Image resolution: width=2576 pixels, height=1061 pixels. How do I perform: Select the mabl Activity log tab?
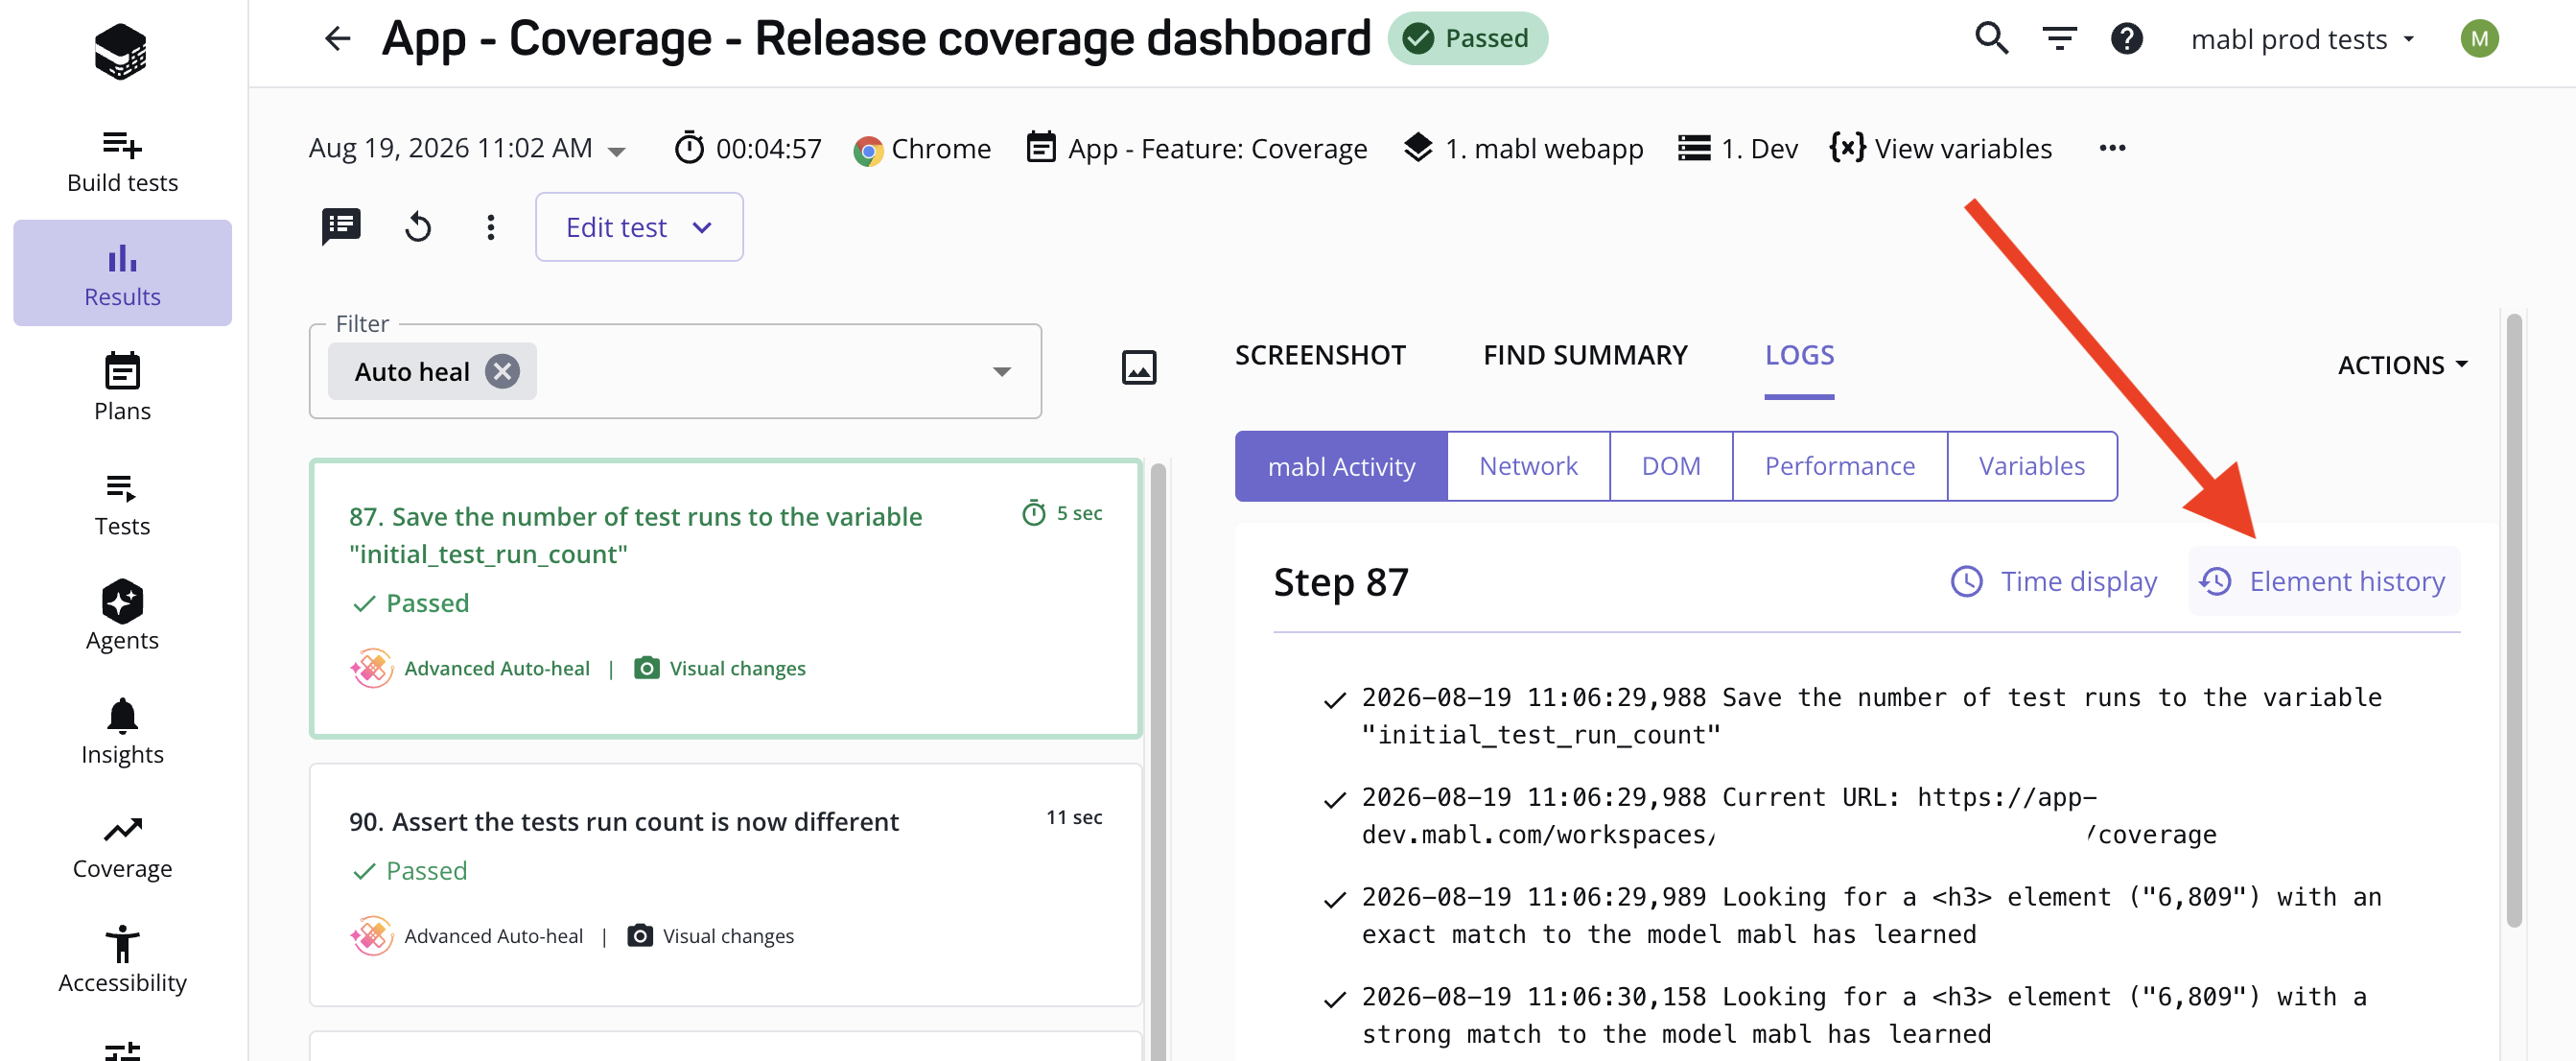[x=1341, y=466]
